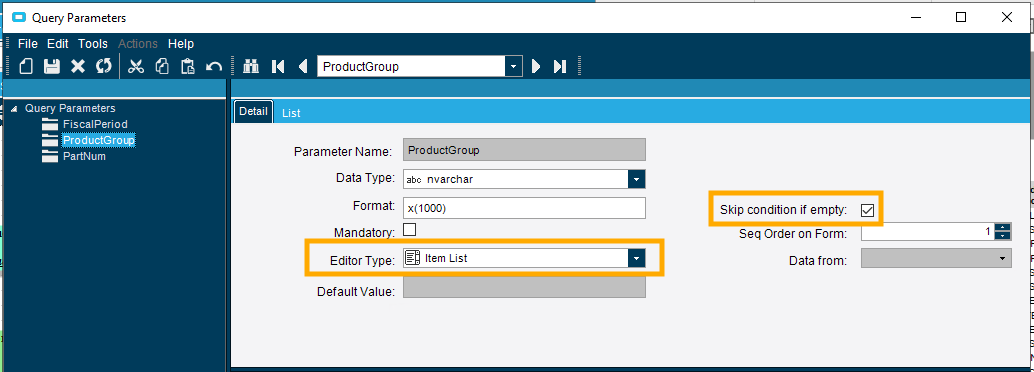The image size is (1034, 372).
Task: Select Query Parameters root tree item
Action: click(70, 108)
